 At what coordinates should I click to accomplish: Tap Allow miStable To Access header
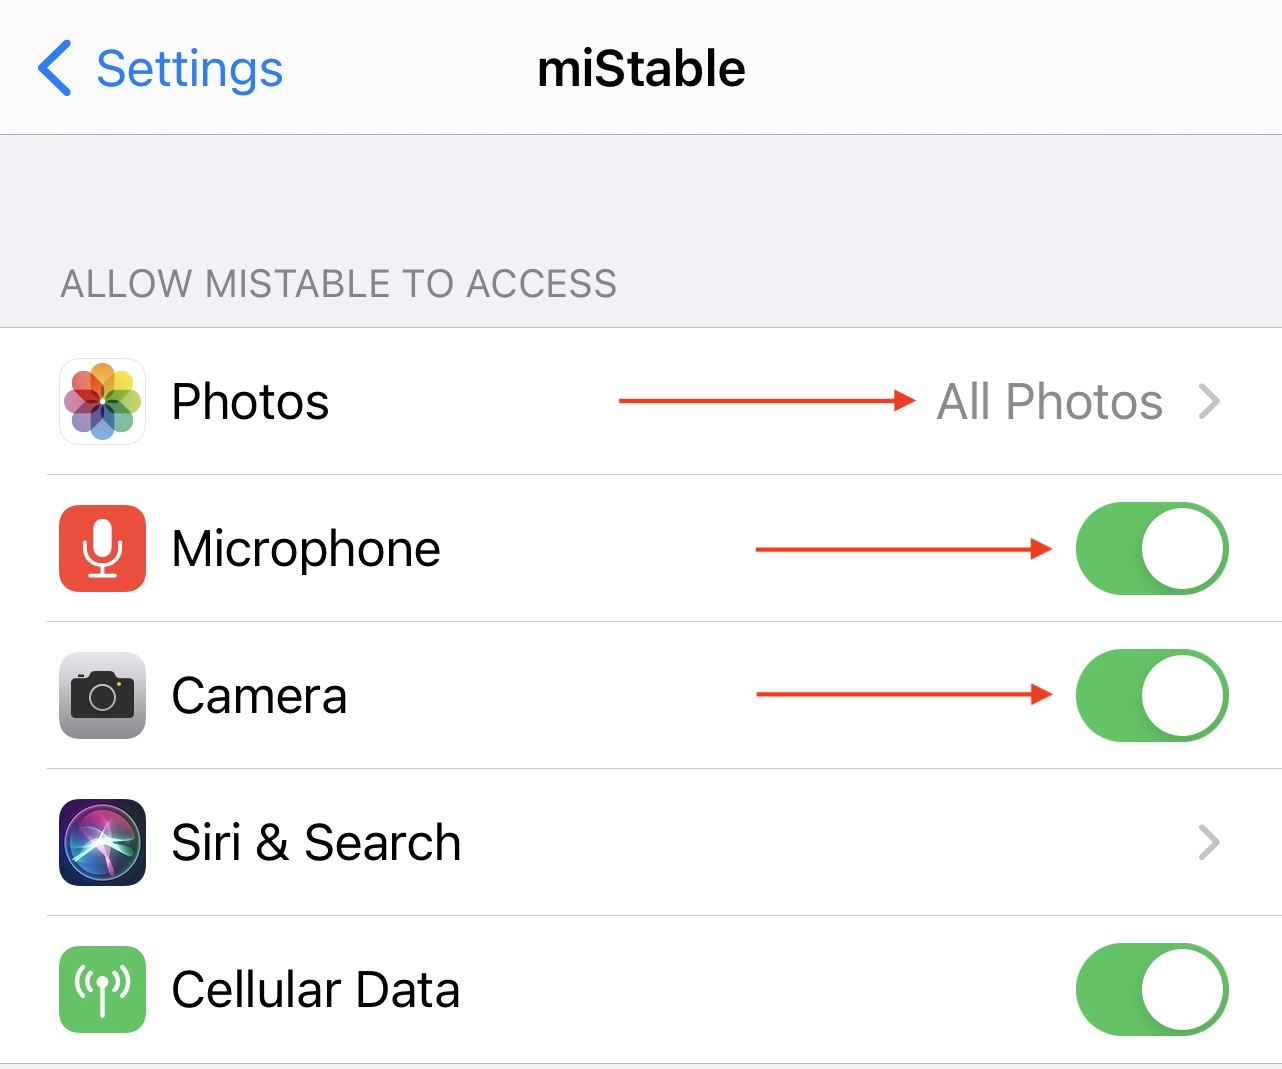[338, 284]
